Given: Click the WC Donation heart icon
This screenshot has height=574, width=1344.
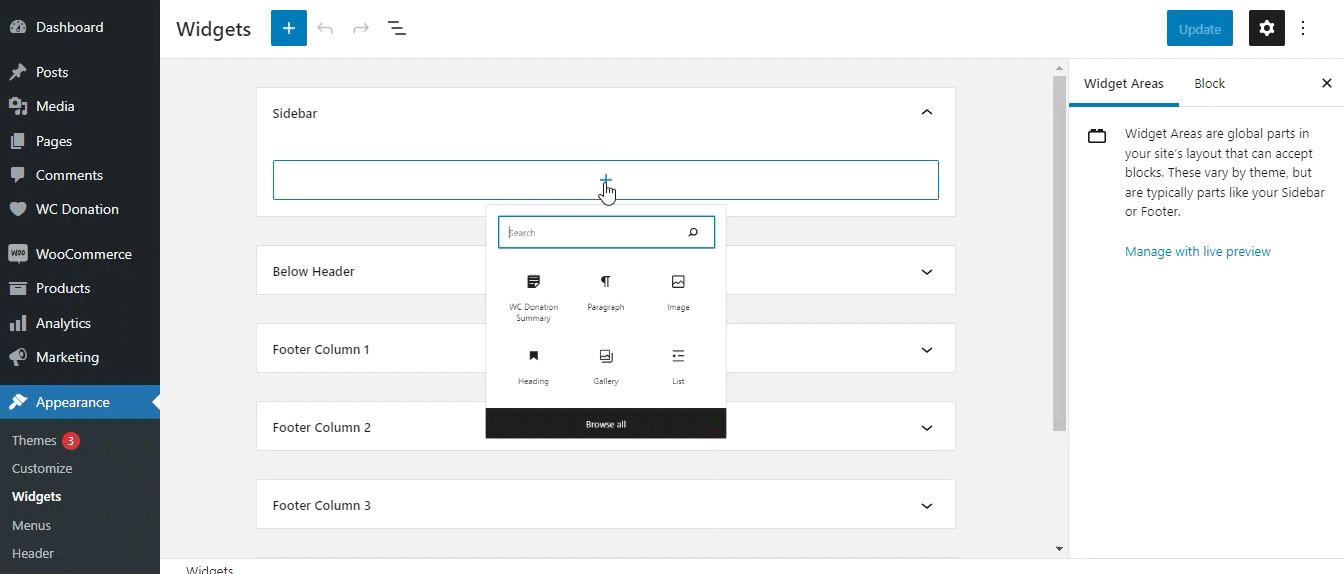Looking at the screenshot, I should click(x=18, y=209).
